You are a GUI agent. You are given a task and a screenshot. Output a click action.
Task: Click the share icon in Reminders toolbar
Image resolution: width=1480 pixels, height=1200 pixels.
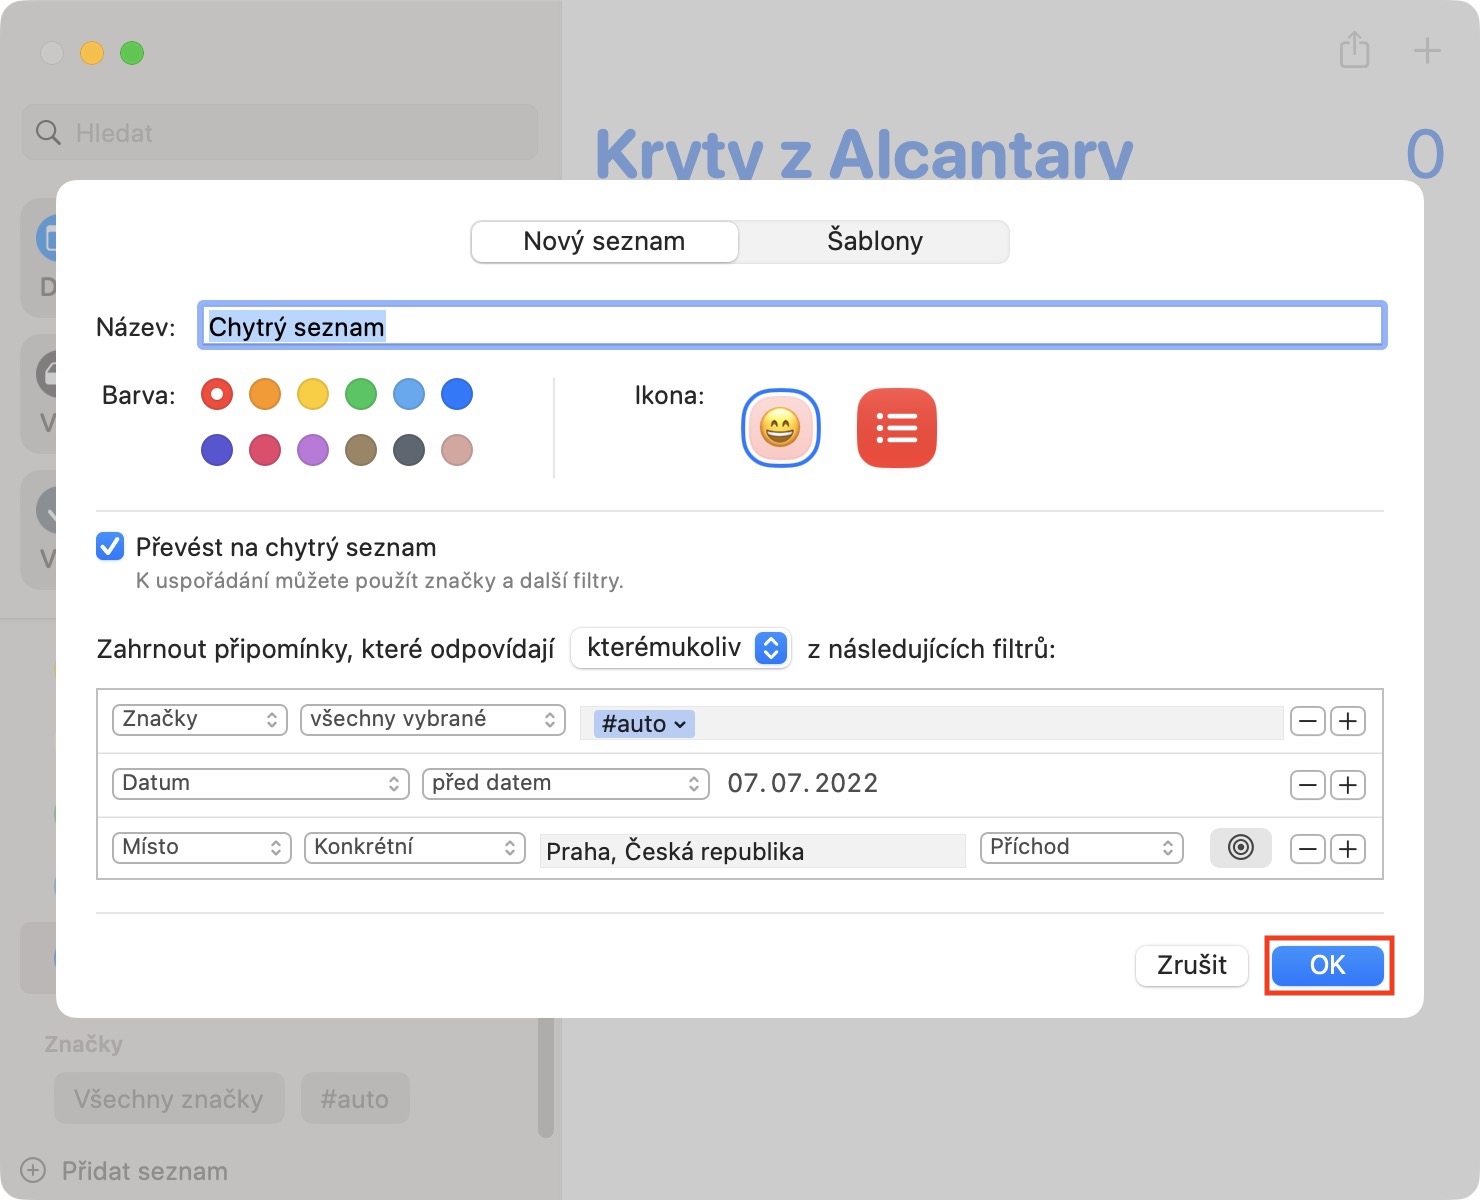[1354, 50]
